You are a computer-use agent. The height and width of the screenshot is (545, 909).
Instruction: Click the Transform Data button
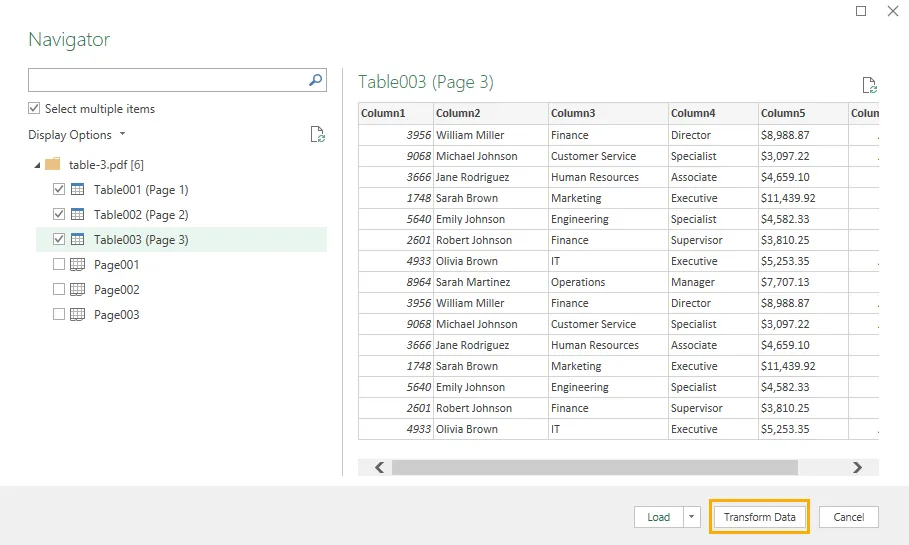(759, 517)
